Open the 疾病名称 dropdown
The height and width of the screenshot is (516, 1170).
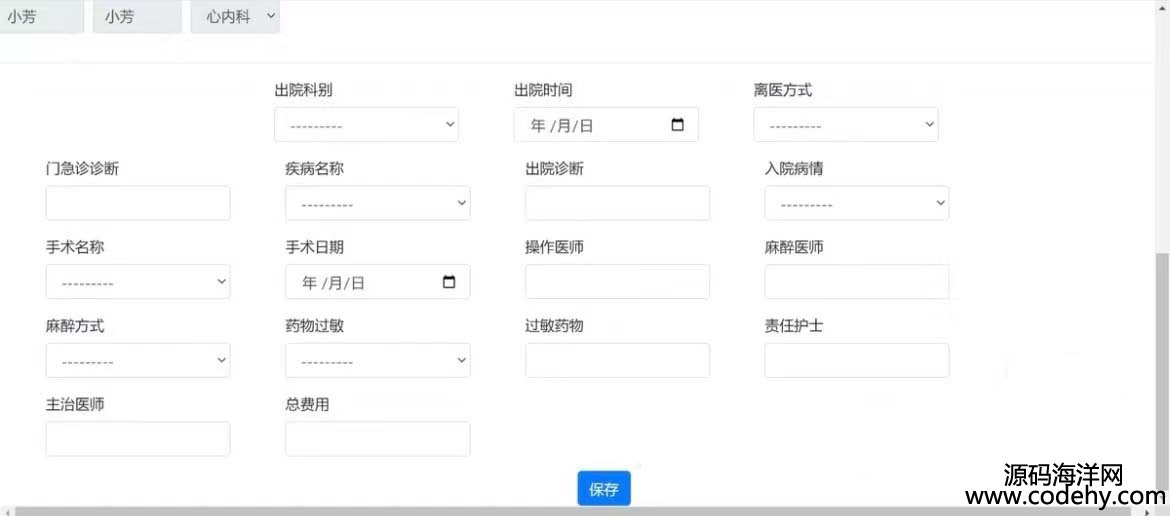(378, 203)
